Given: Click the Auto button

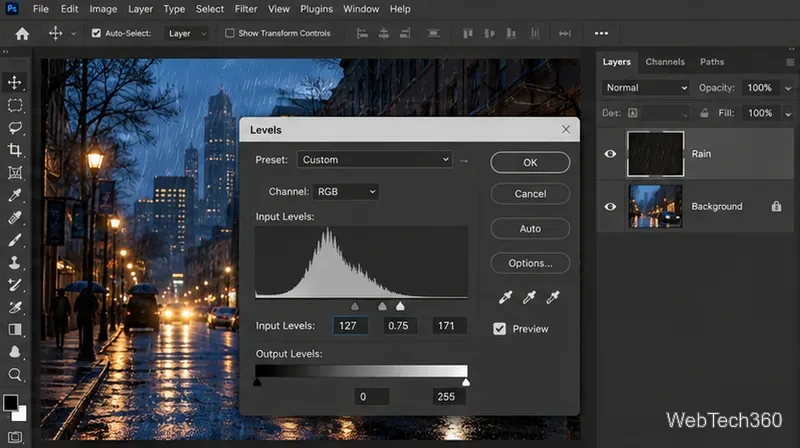Looking at the screenshot, I should click(x=530, y=229).
